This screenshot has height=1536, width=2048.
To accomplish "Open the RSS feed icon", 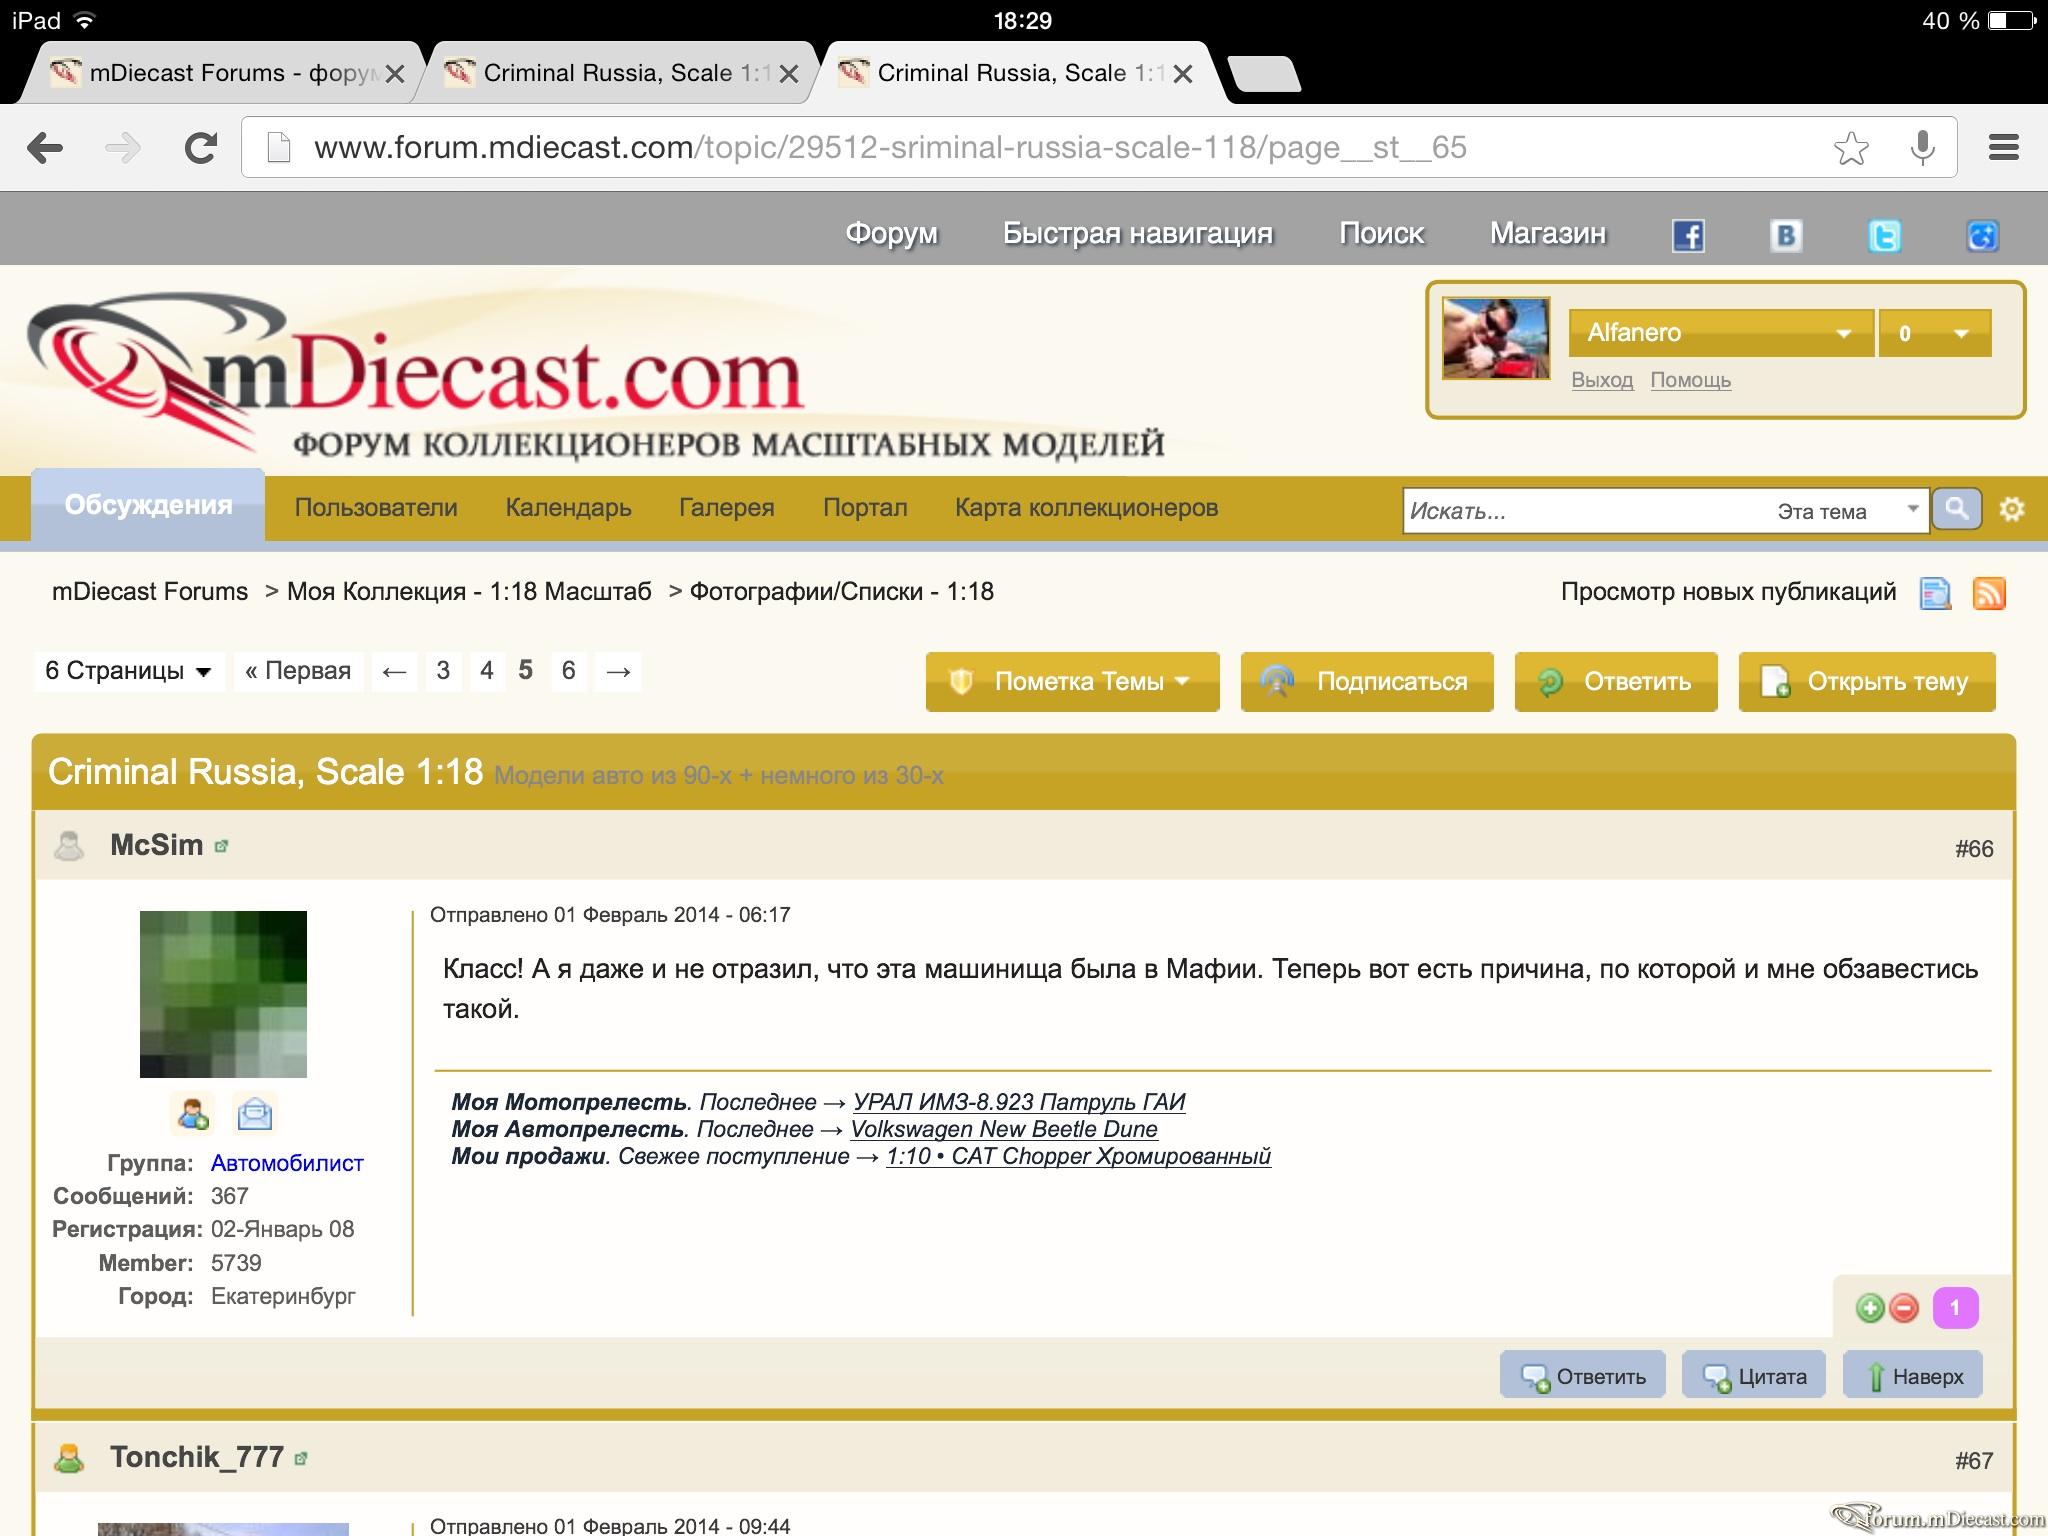I will pos(1989,593).
